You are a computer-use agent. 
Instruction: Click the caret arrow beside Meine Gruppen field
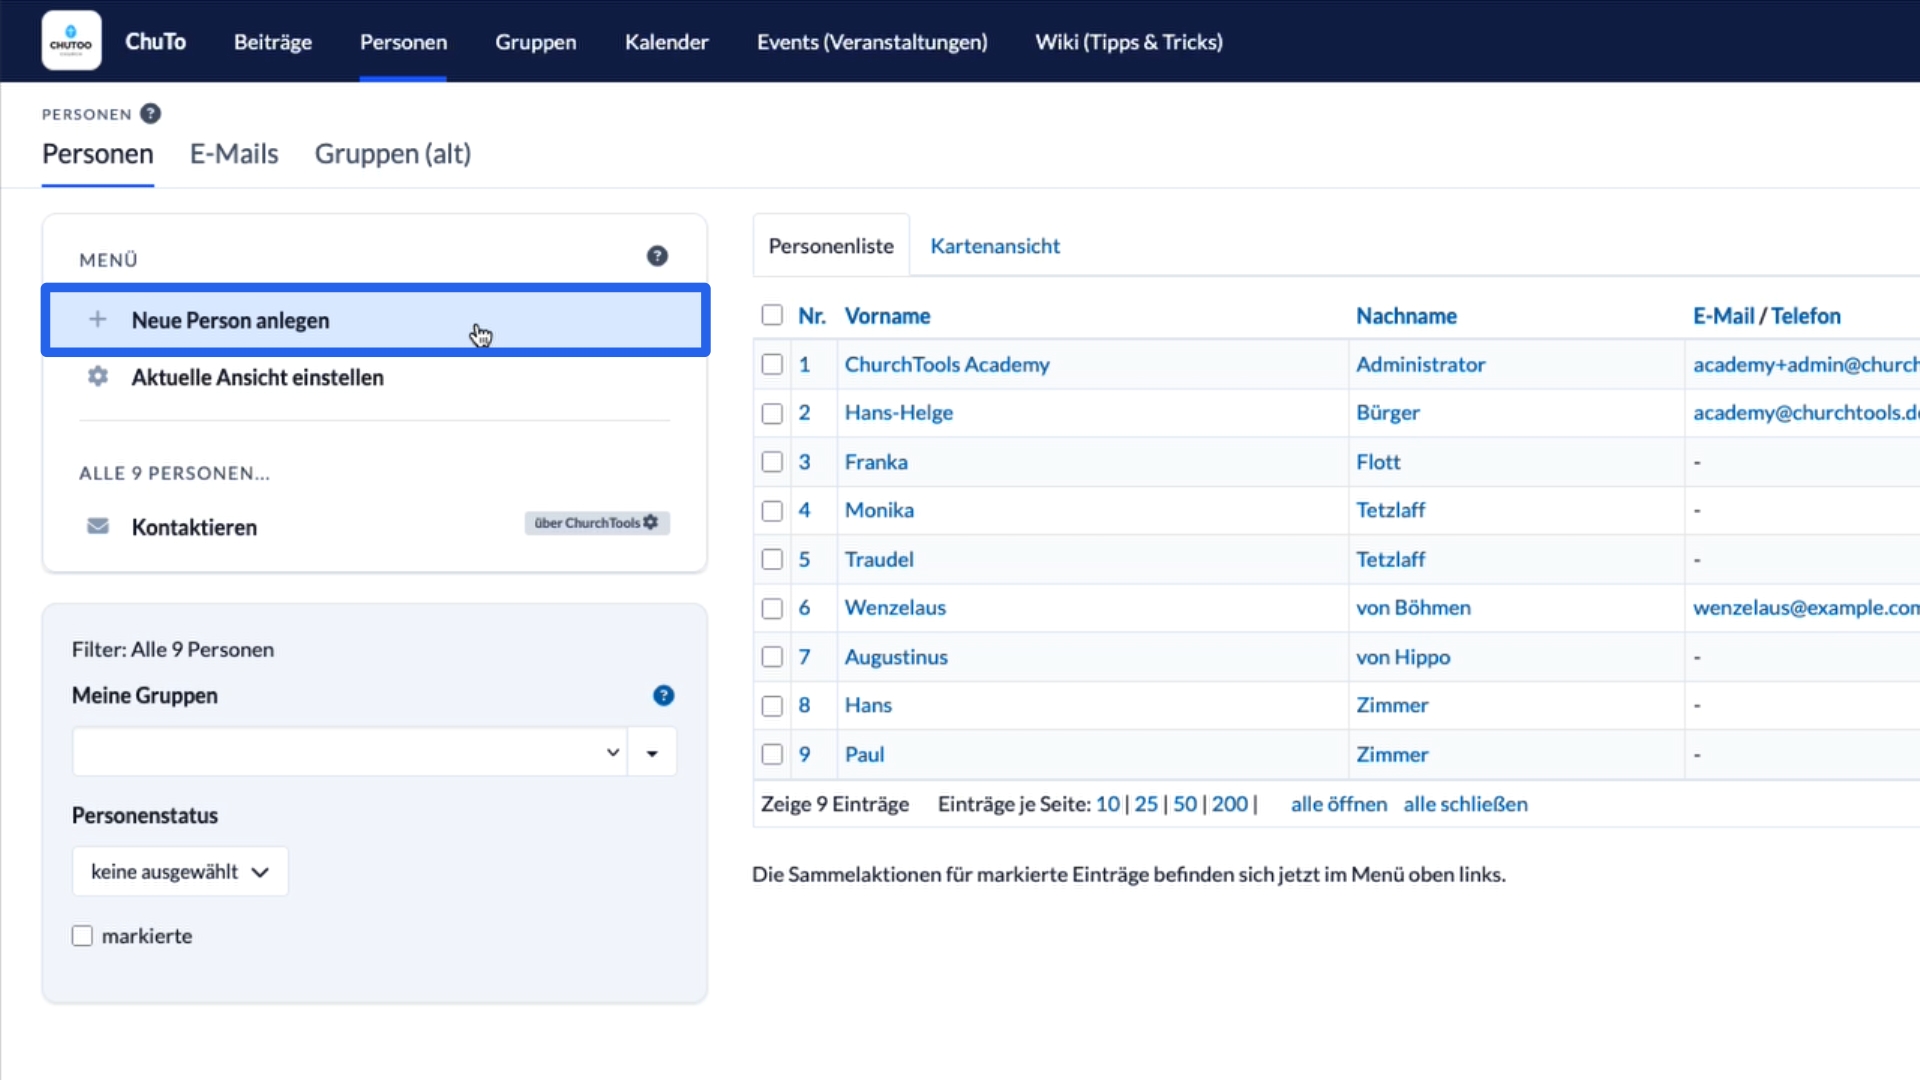pos(652,753)
